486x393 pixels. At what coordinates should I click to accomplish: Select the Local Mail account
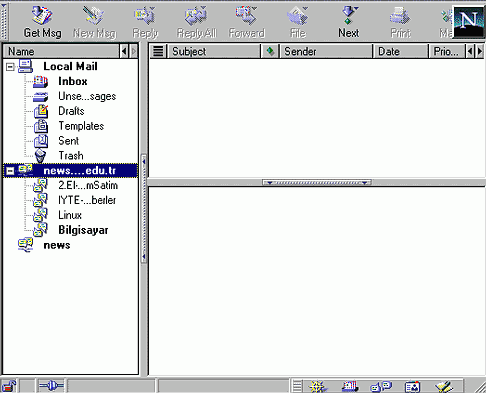(x=70, y=66)
